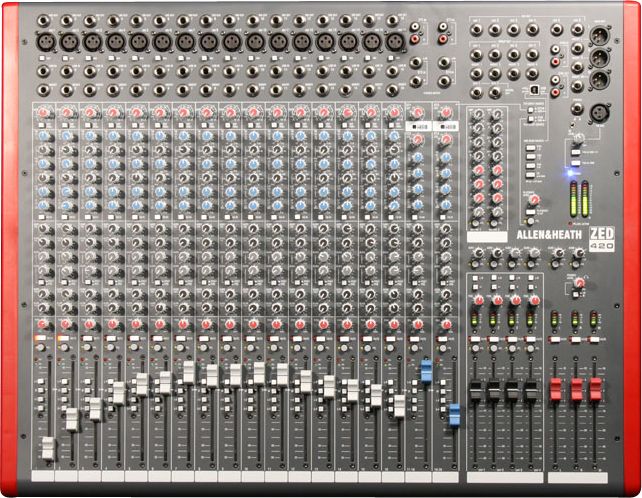Select the top RCA jack above the USB port
The image size is (642, 498).
555,49
